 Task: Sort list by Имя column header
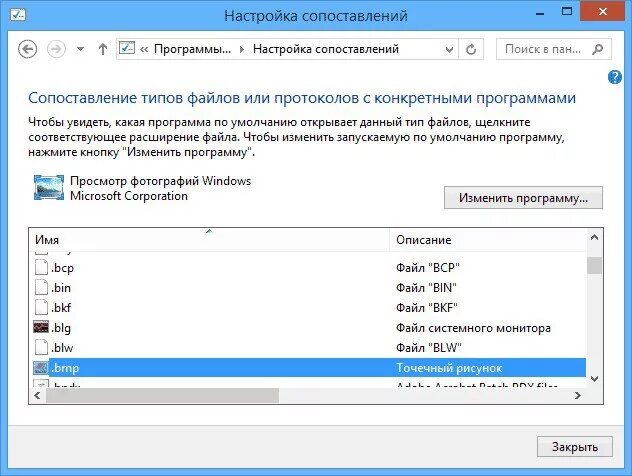(209, 240)
